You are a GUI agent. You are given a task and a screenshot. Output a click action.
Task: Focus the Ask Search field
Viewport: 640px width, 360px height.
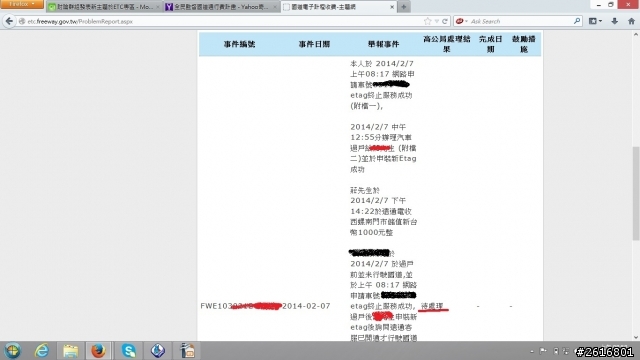coord(521,21)
